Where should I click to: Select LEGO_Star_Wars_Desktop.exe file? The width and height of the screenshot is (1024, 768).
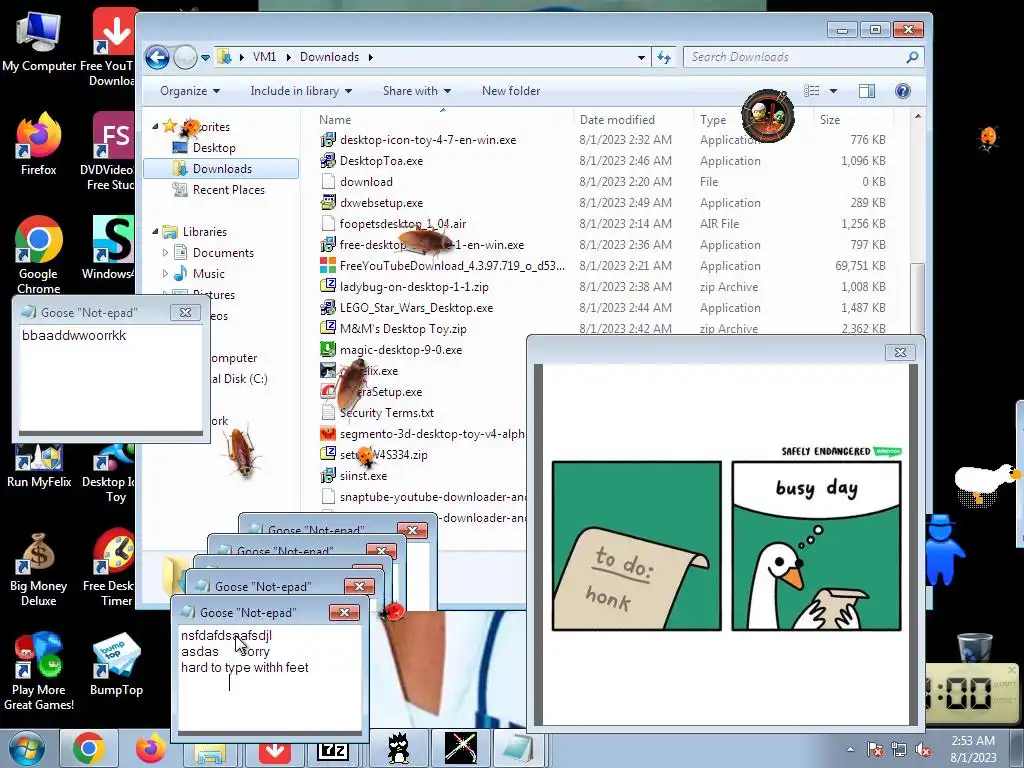click(416, 307)
